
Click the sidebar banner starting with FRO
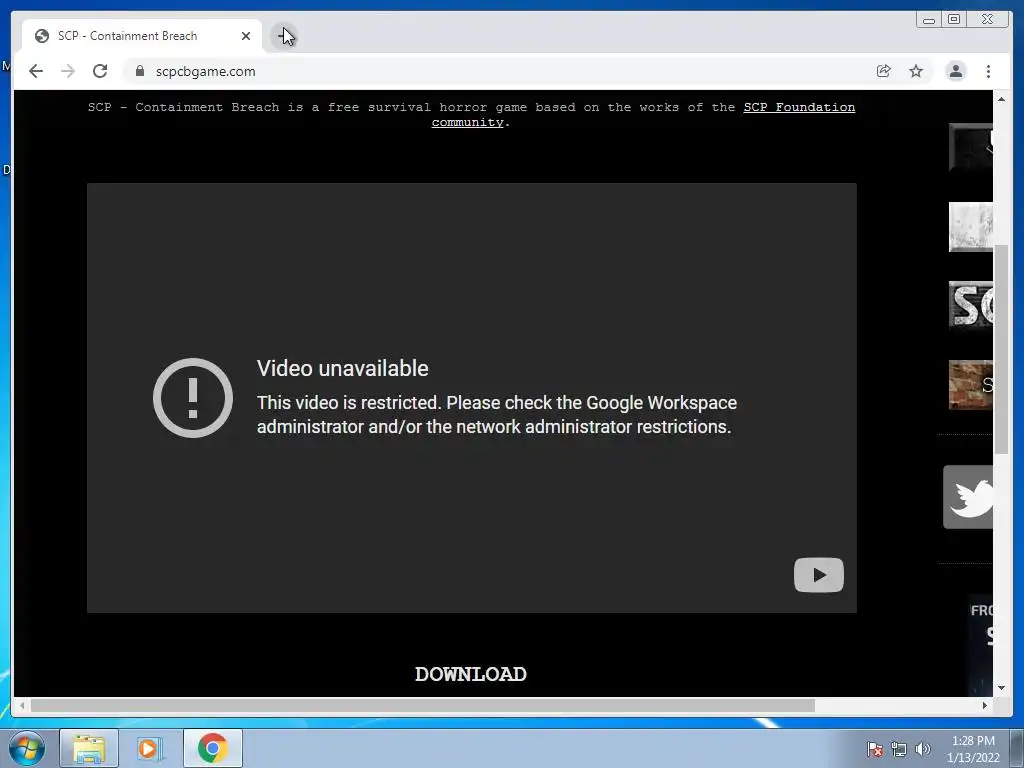[x=980, y=645]
